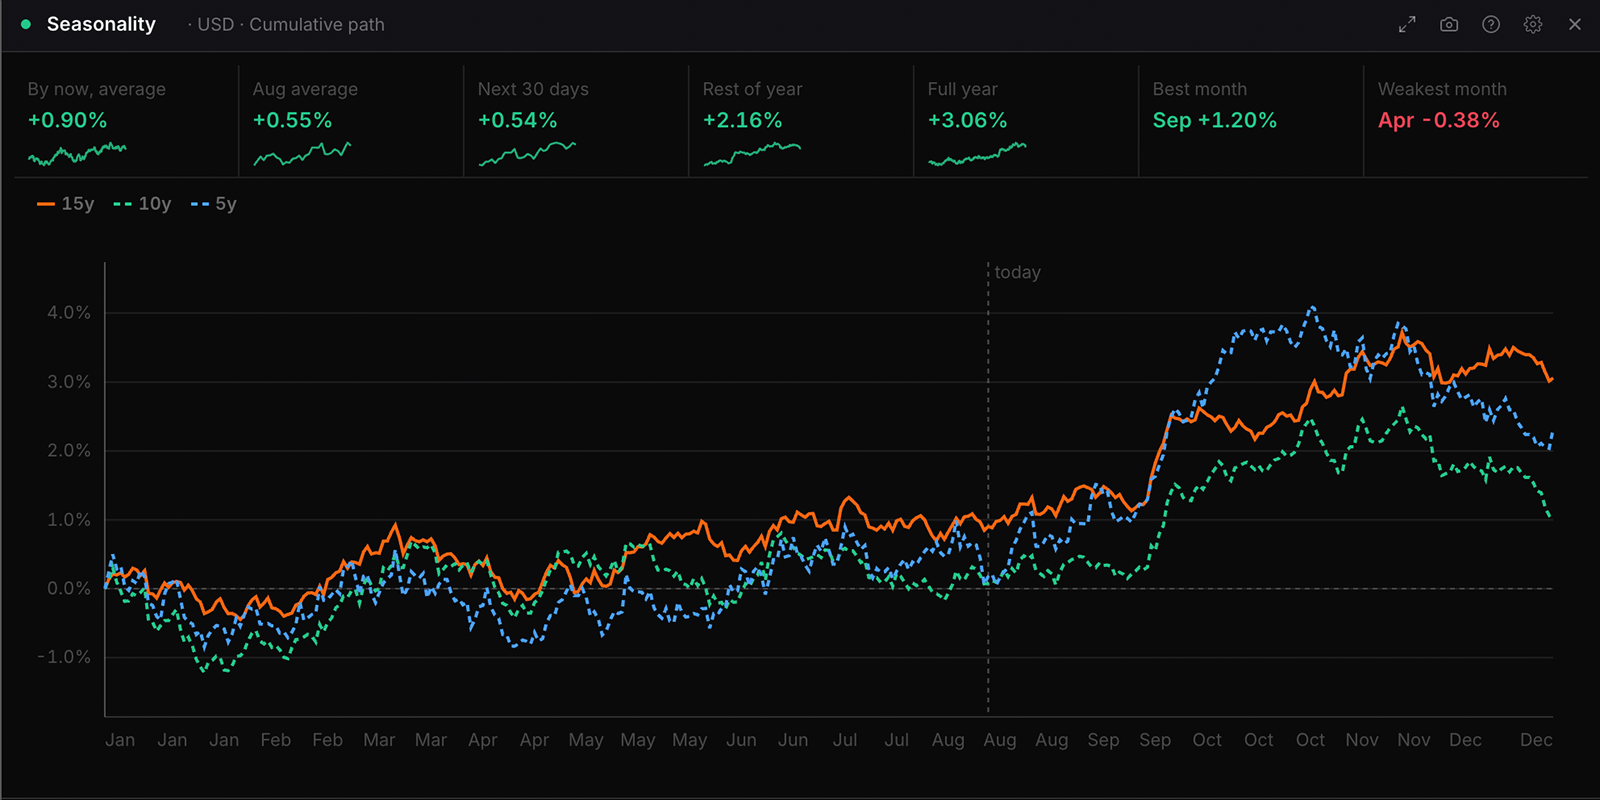Toggle the 15y series in the legend

click(65, 204)
